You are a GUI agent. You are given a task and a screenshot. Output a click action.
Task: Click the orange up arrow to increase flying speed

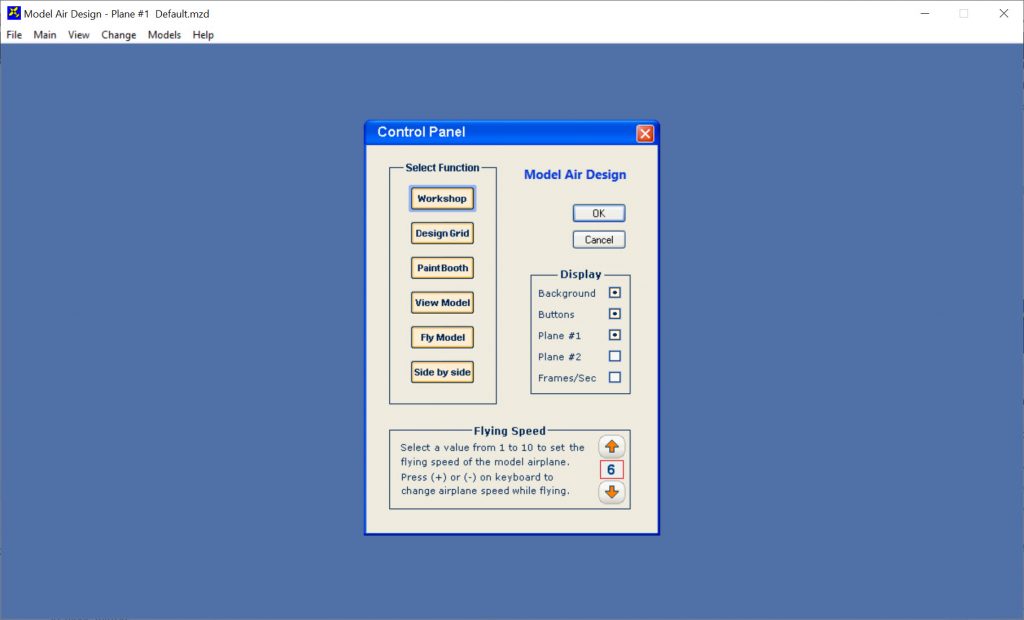(x=611, y=447)
